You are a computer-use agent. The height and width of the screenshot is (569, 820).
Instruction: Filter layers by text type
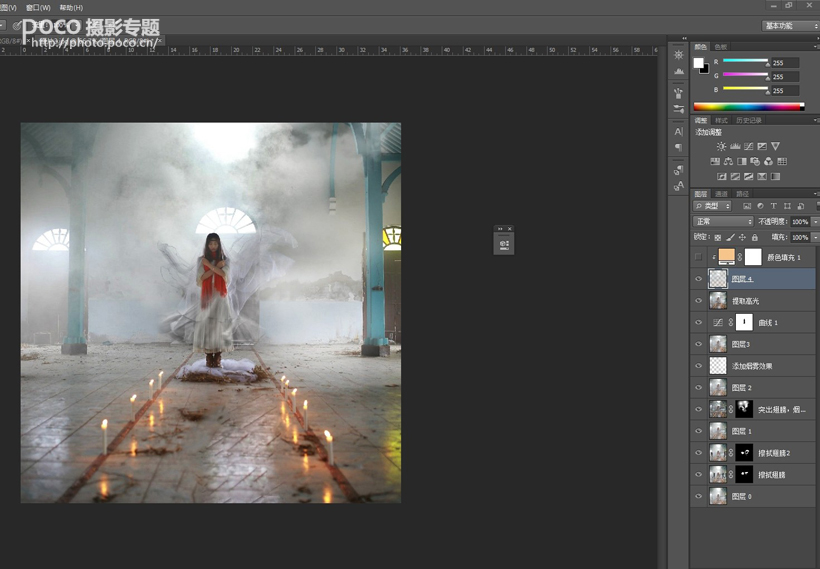click(x=773, y=206)
